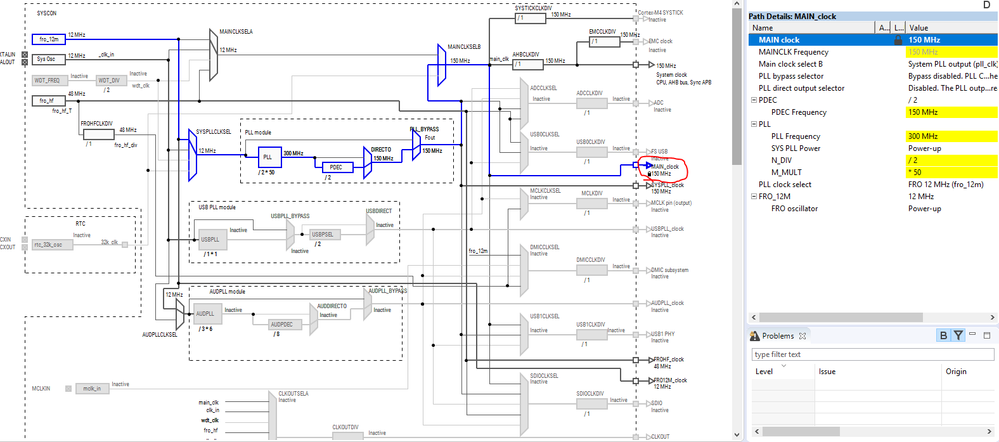Open PLL clock select value dropdown
999x442 pixels.
coord(952,185)
